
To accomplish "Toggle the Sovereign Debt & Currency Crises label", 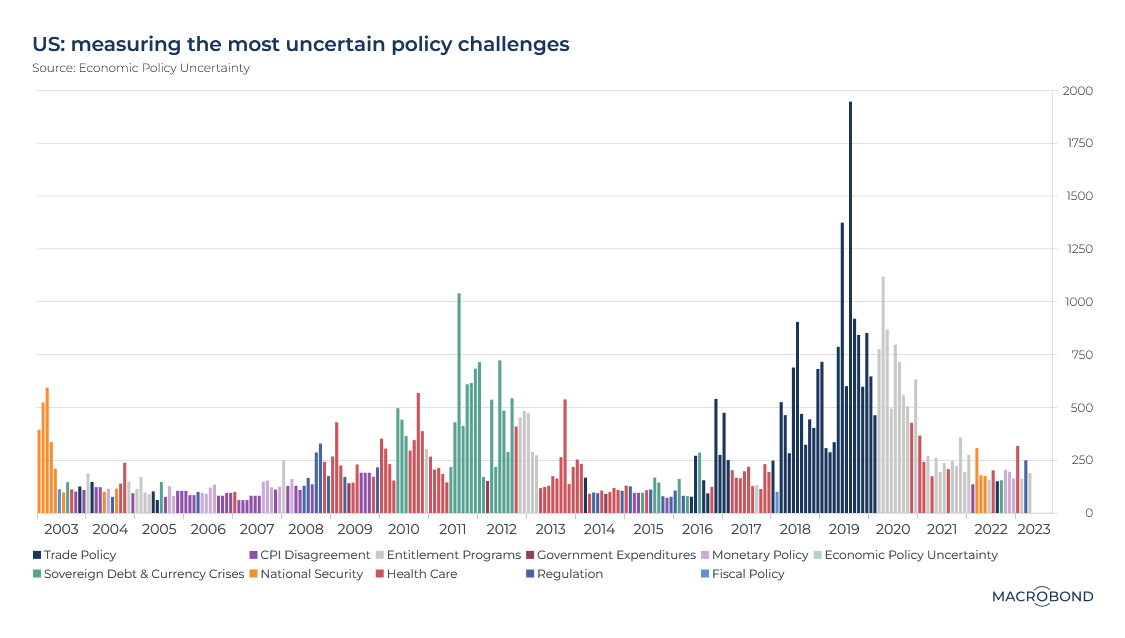I will 144,574.
